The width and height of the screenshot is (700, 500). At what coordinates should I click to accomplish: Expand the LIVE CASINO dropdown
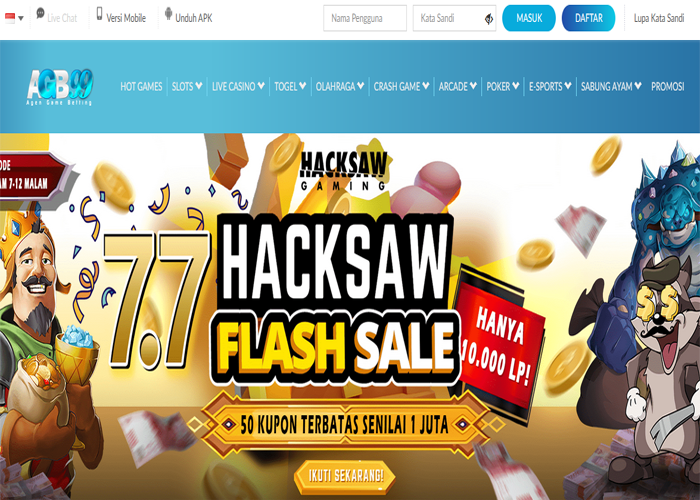pos(238,87)
